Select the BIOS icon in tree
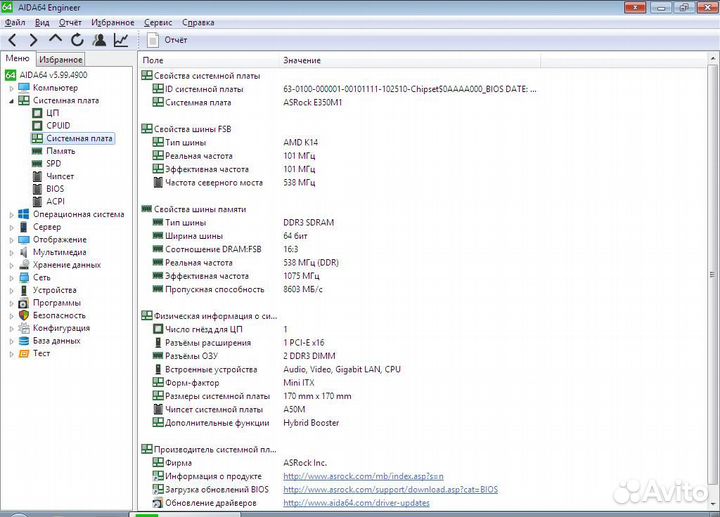This screenshot has height=517, width=720. pos(37,189)
